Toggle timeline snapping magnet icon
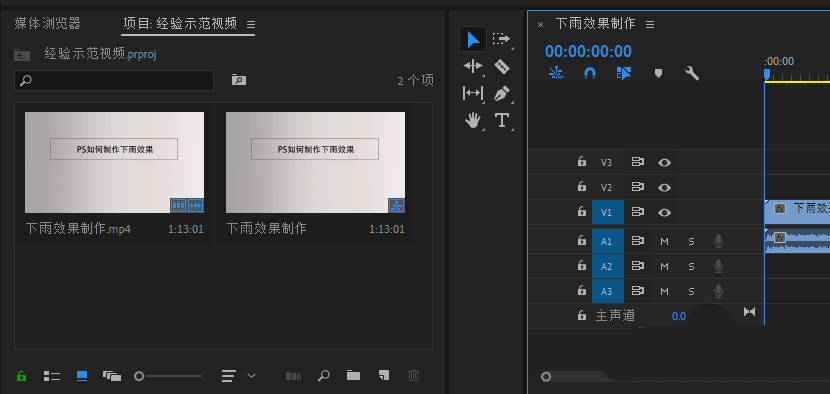This screenshot has height=394, width=830. click(590, 73)
